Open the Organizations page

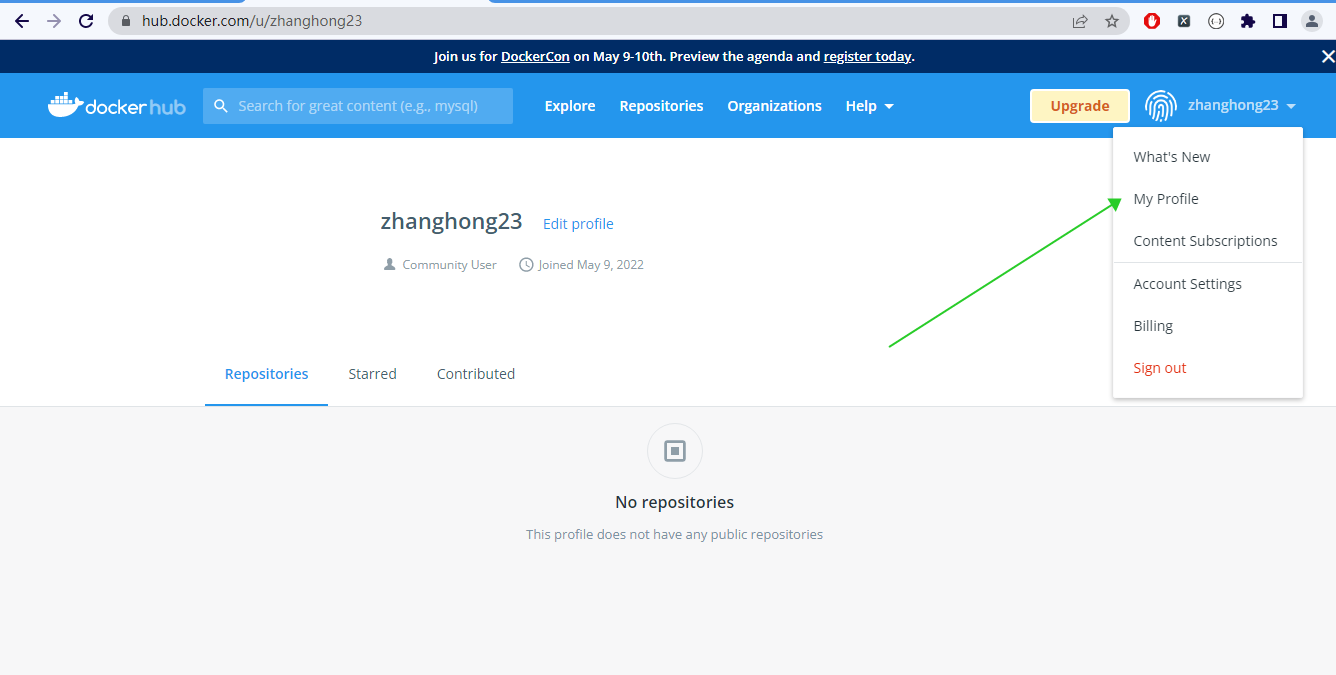coord(774,106)
